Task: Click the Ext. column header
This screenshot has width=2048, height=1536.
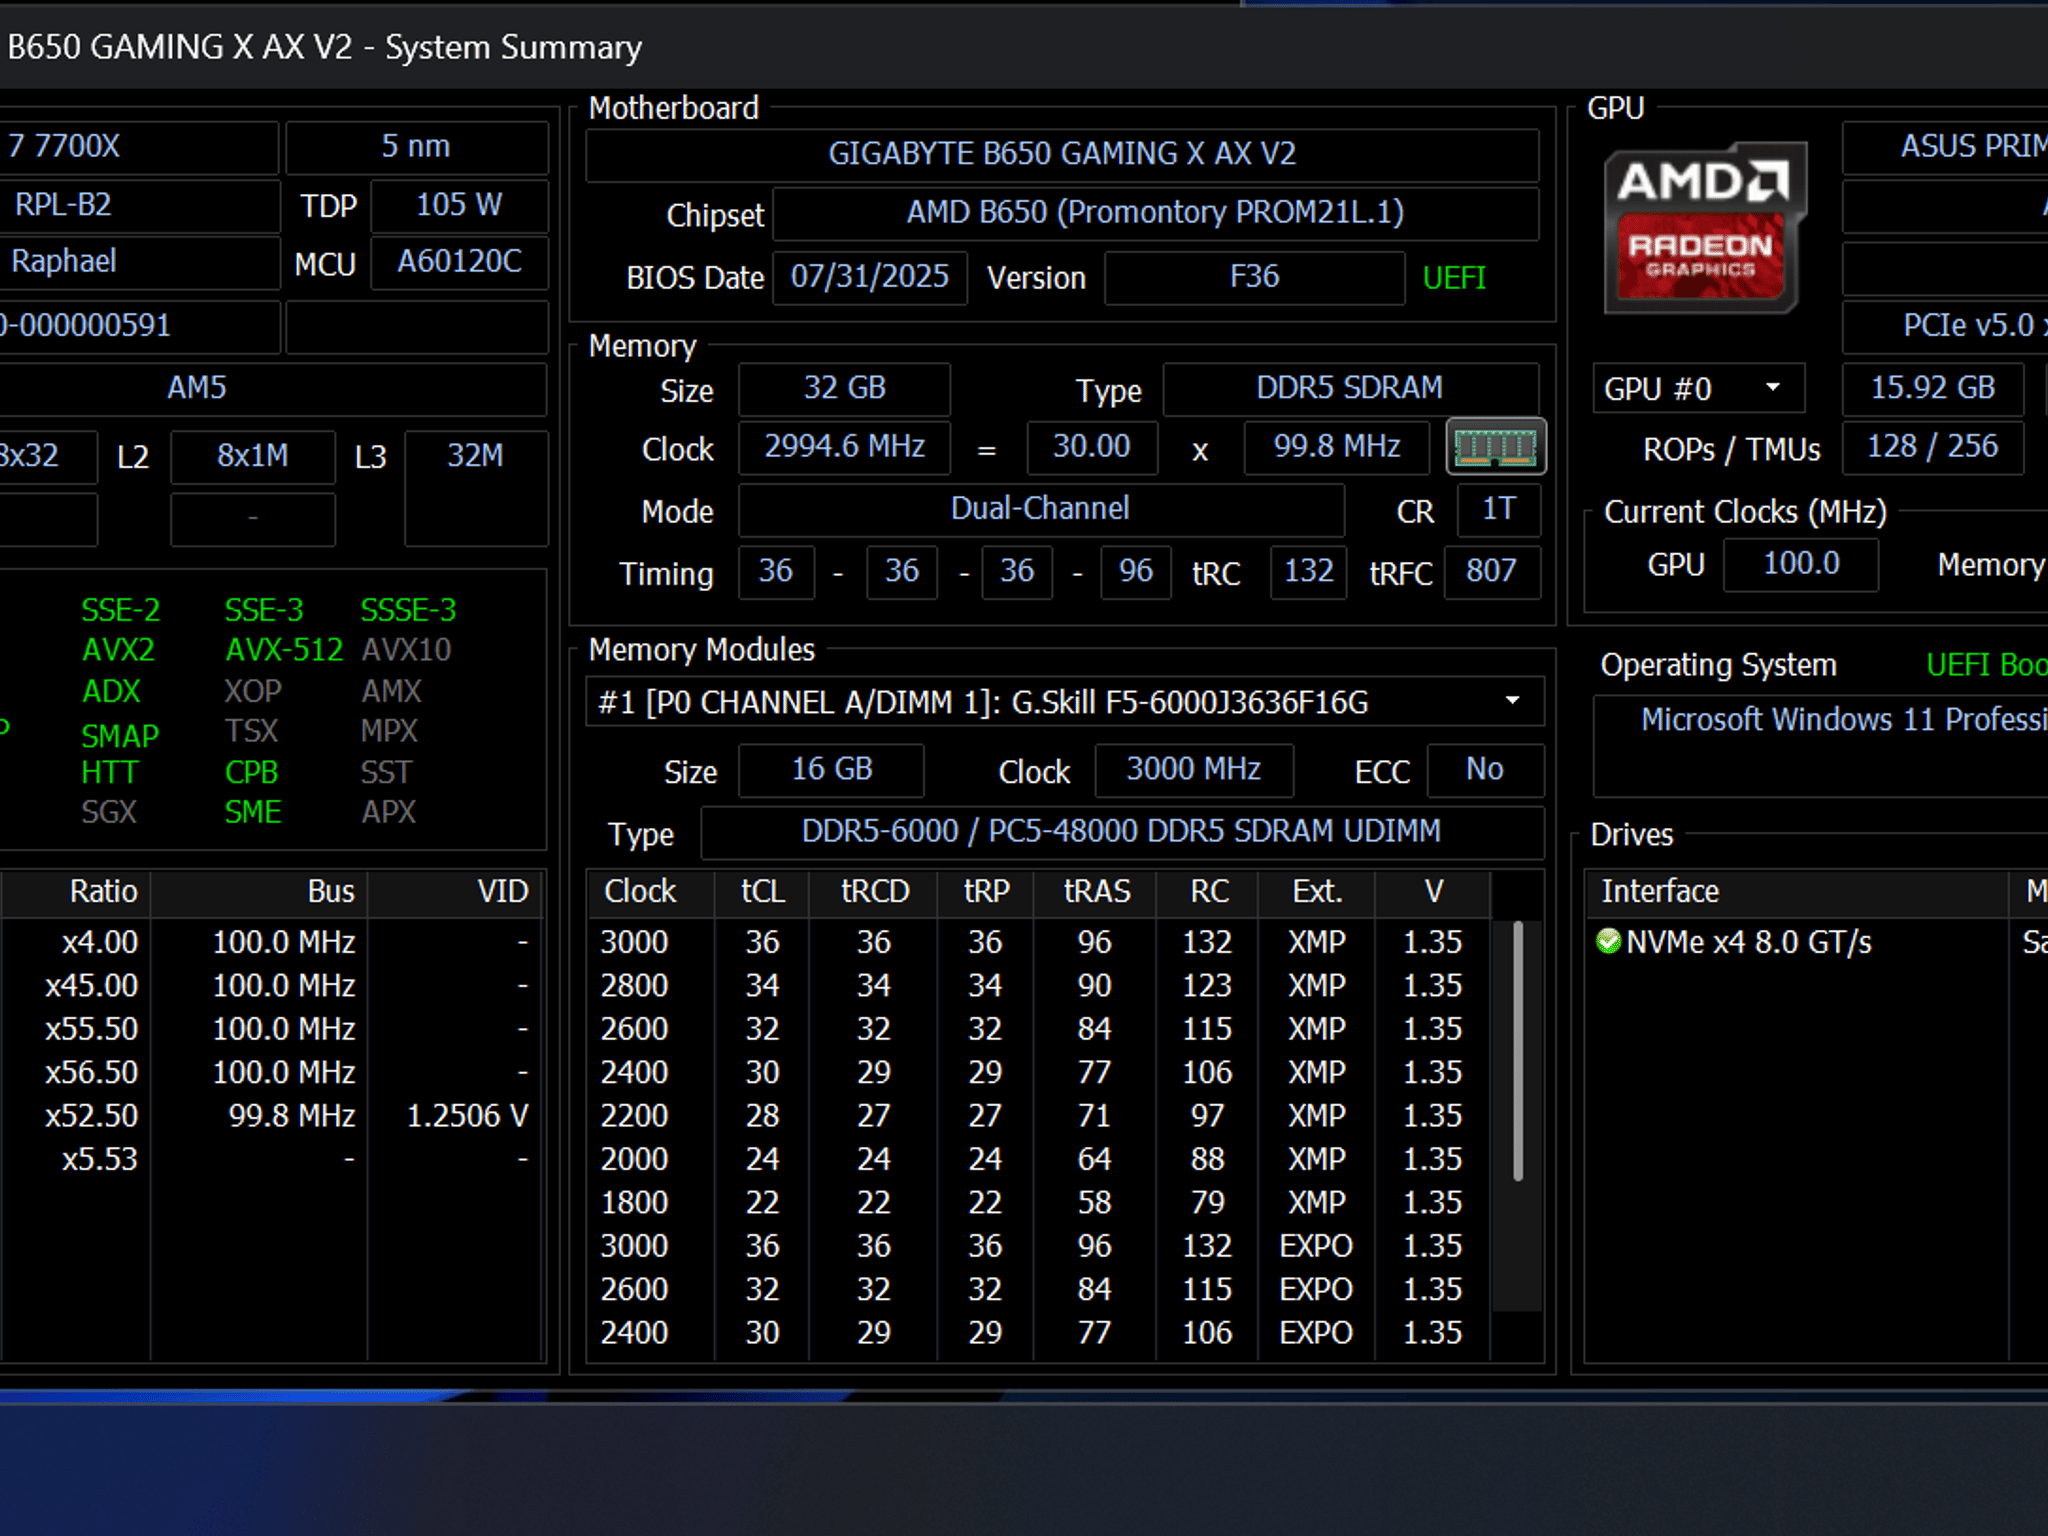Action: point(1316,891)
